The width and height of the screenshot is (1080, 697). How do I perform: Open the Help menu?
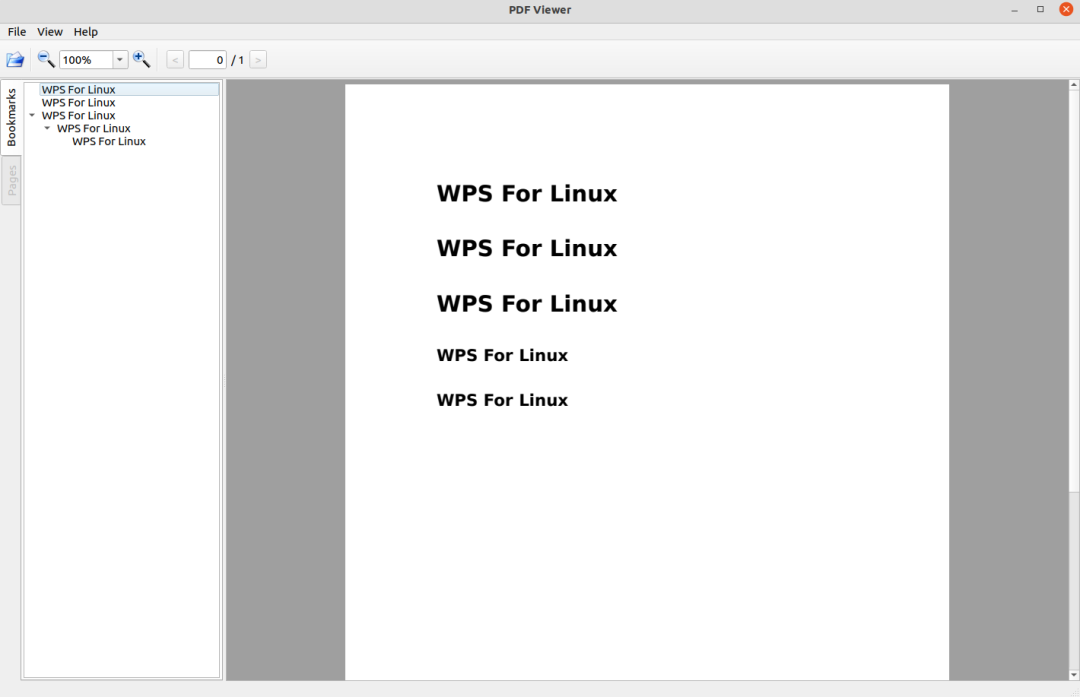(x=85, y=32)
